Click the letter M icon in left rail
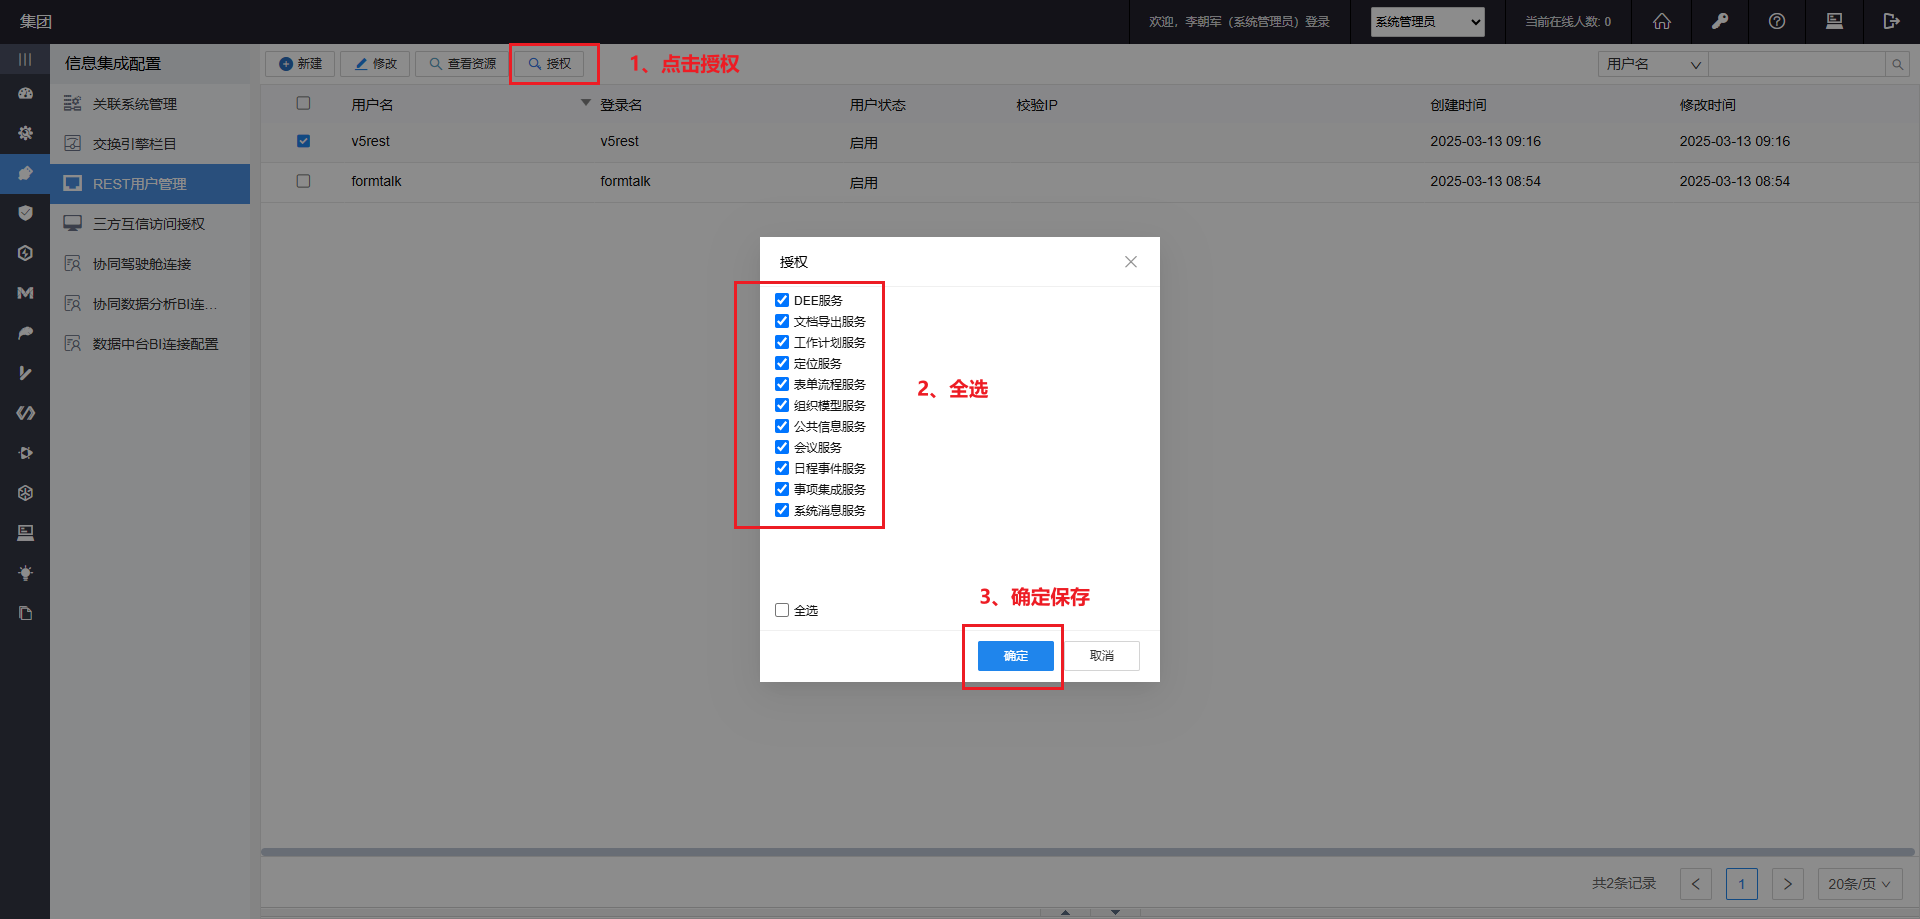The image size is (1920, 919). tap(25, 293)
